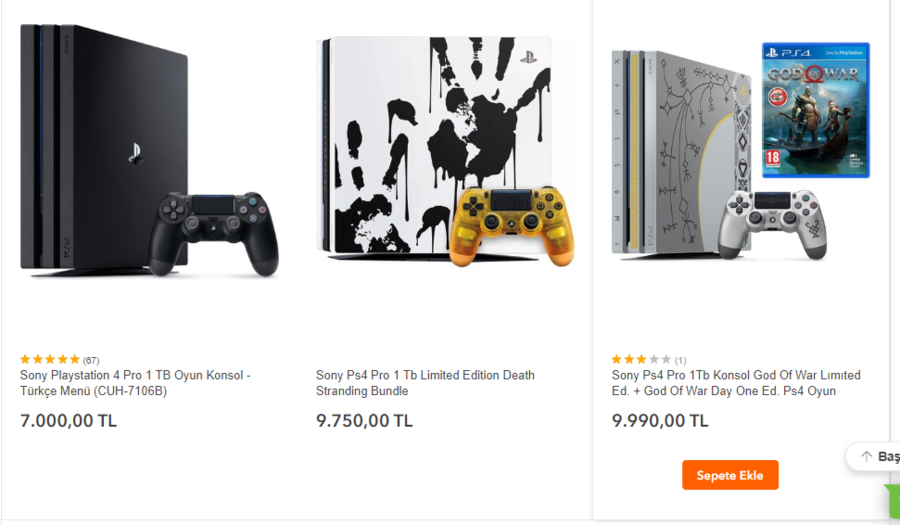Viewport: 900px width, 525px height.
Task: Click the PlayStation logo on the black console
Action: click(x=135, y=153)
